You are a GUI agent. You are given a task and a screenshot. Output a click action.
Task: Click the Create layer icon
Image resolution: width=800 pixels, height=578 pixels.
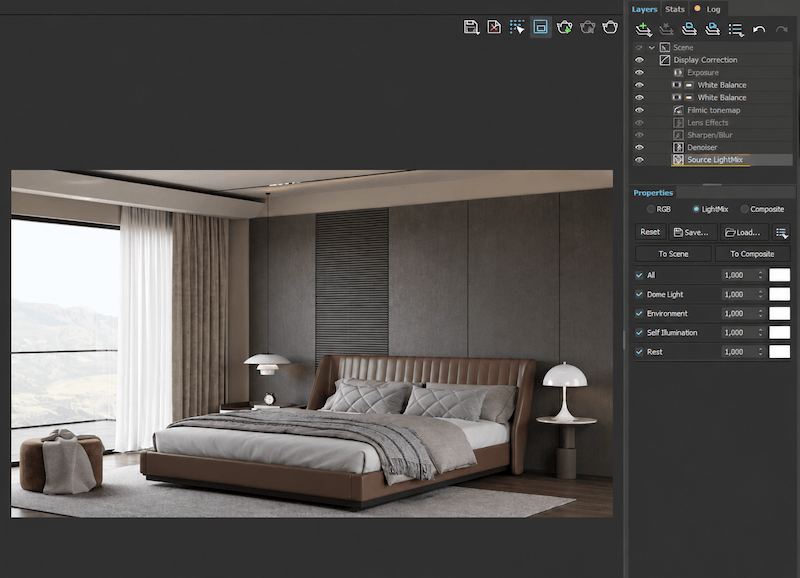coord(643,30)
